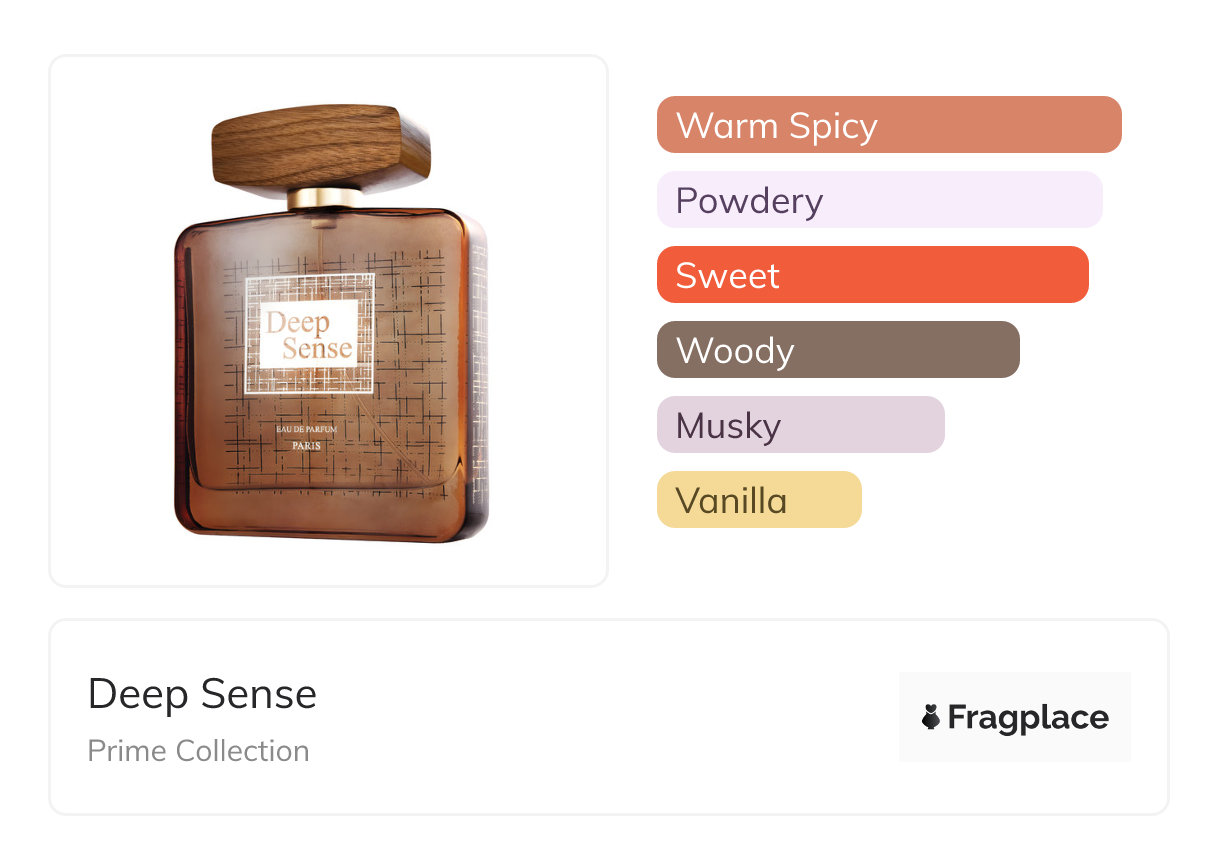Click the square frame outline around bottle label
1218x864 pixels.
point(247,336)
